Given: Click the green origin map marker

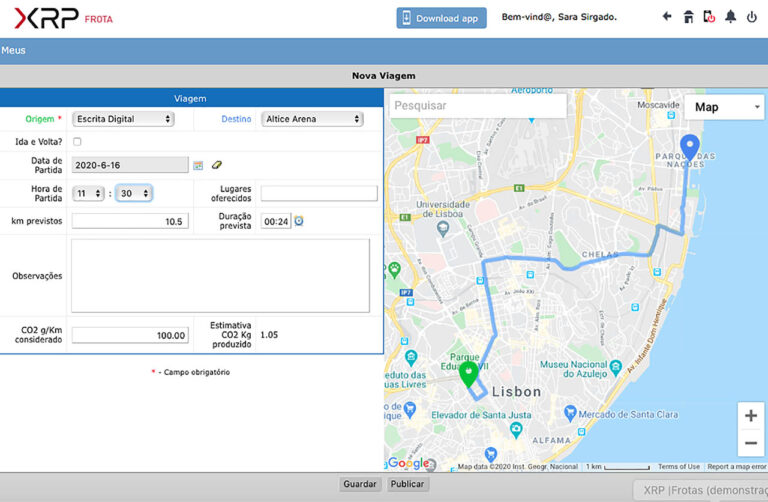Looking at the screenshot, I should (469, 374).
